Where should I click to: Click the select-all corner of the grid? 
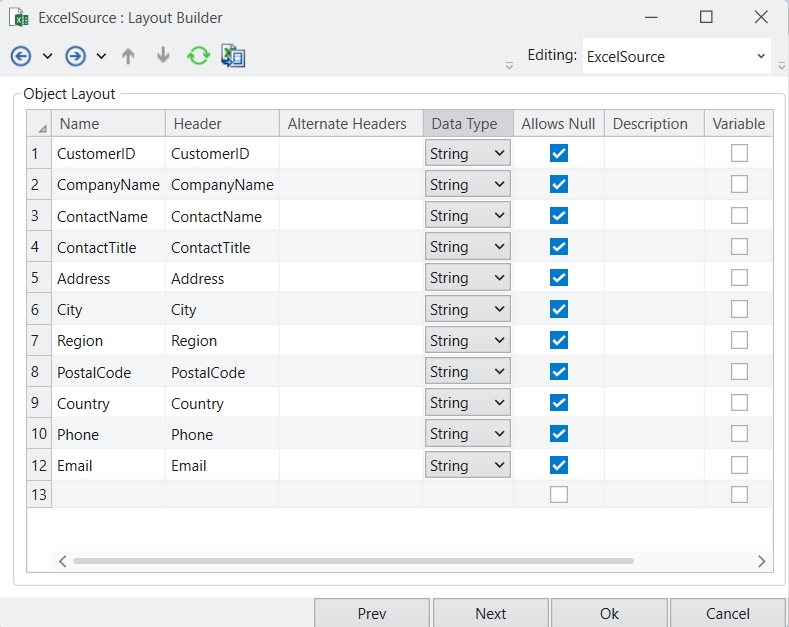click(40, 125)
